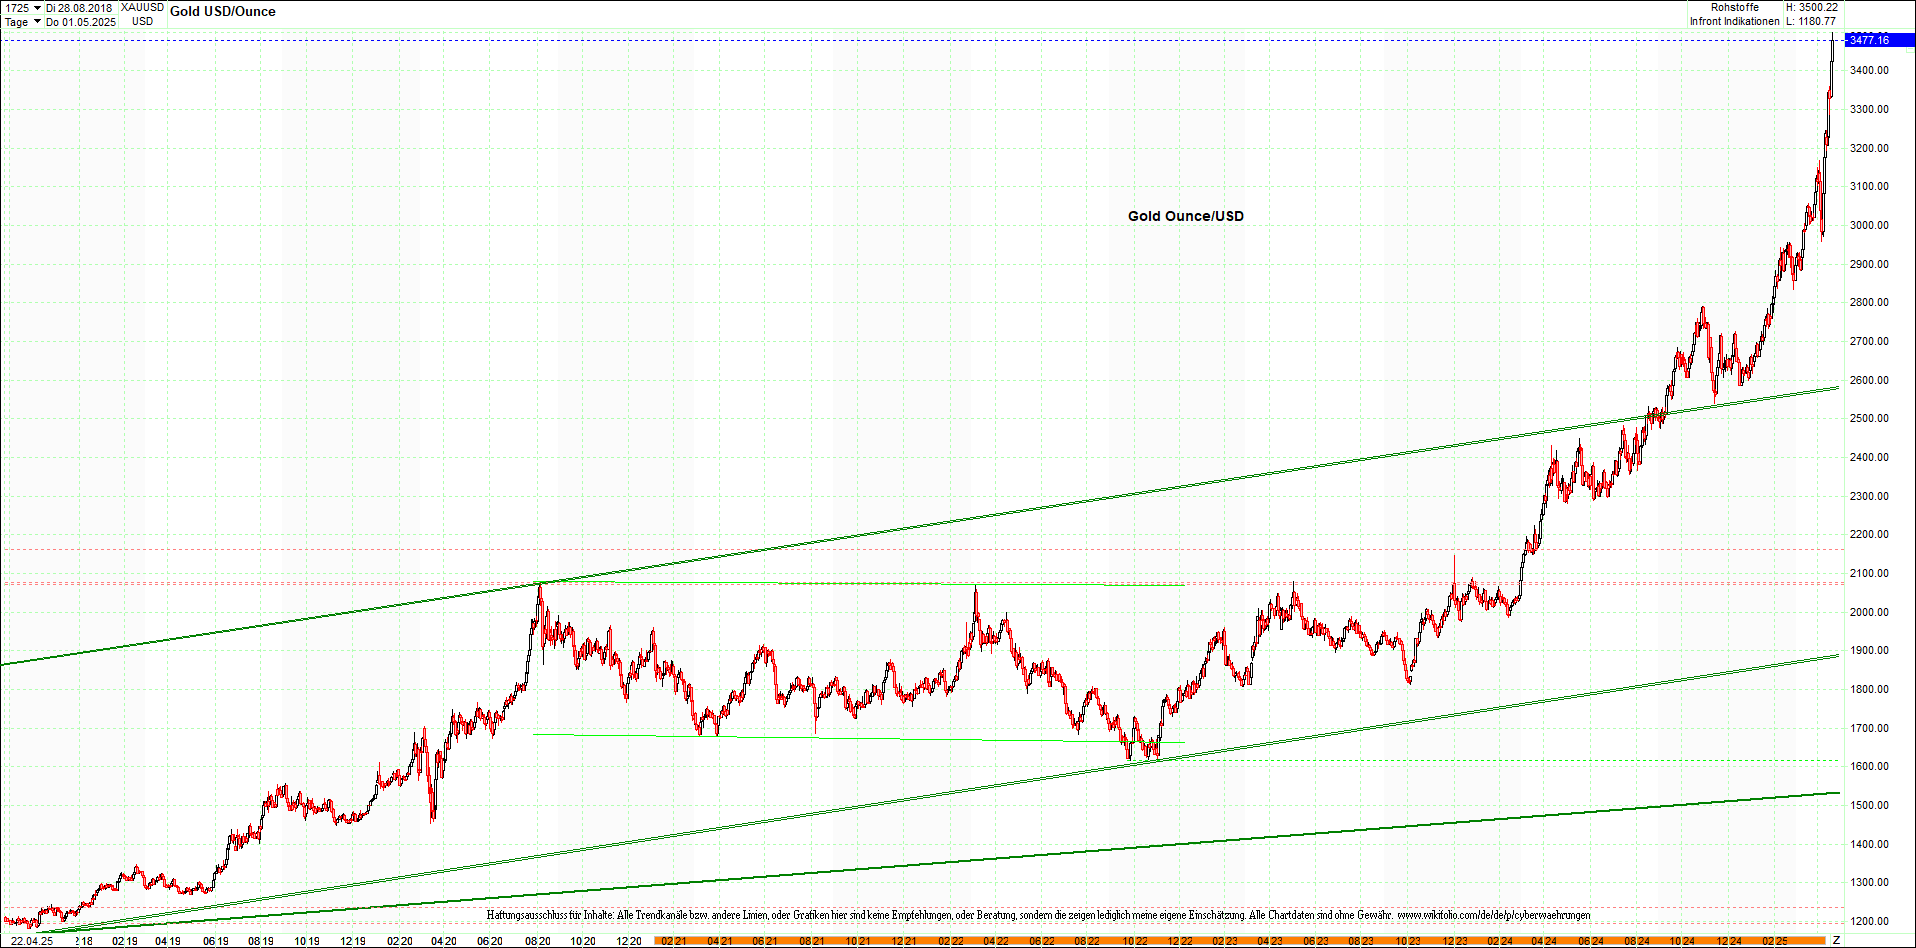Click the chart title "Gold USD/Ounce"
Viewport: 1916px width, 948px height.
pyautogui.click(x=224, y=11)
